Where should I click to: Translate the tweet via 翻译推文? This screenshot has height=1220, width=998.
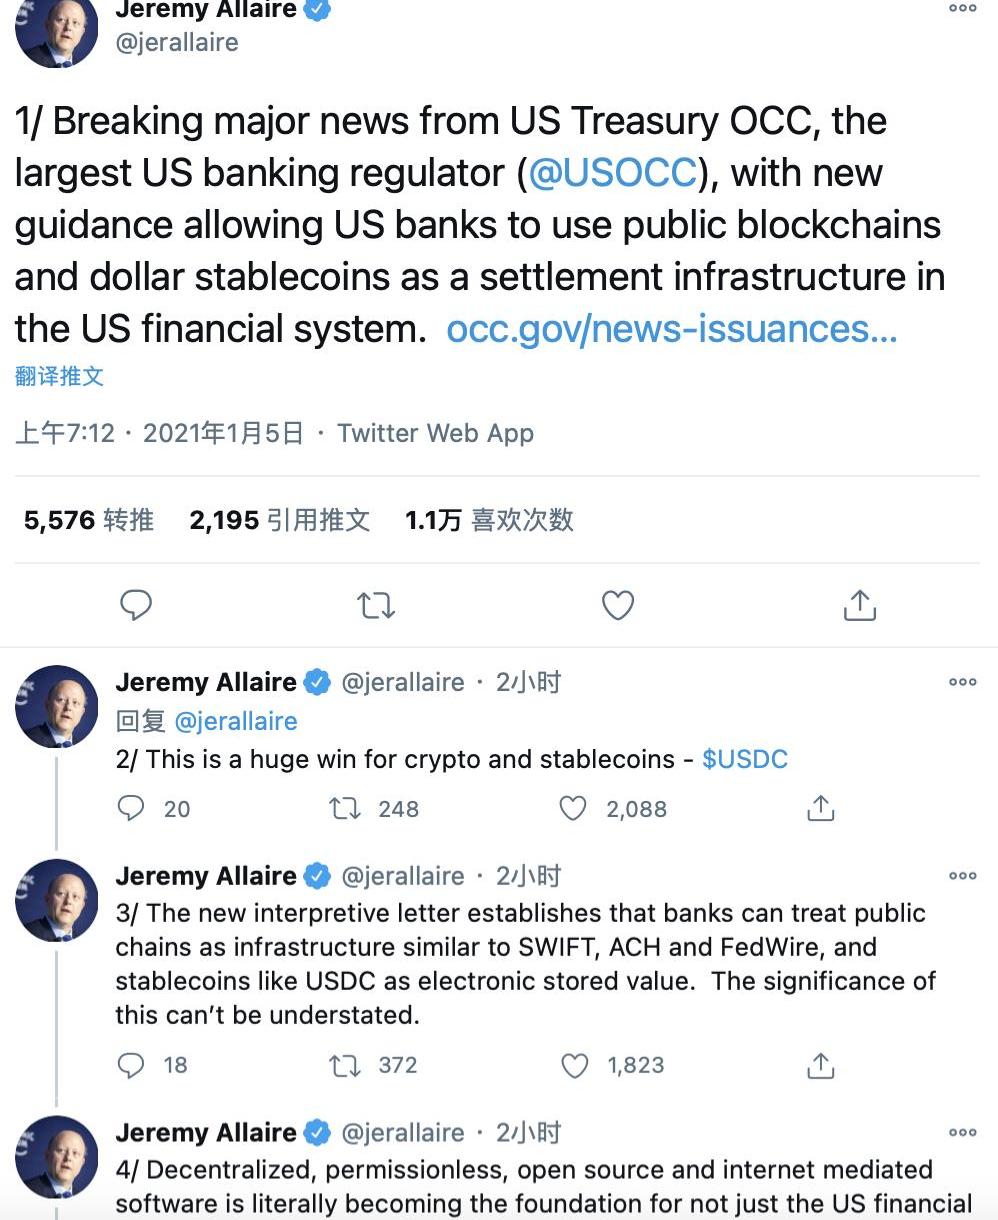coord(60,376)
